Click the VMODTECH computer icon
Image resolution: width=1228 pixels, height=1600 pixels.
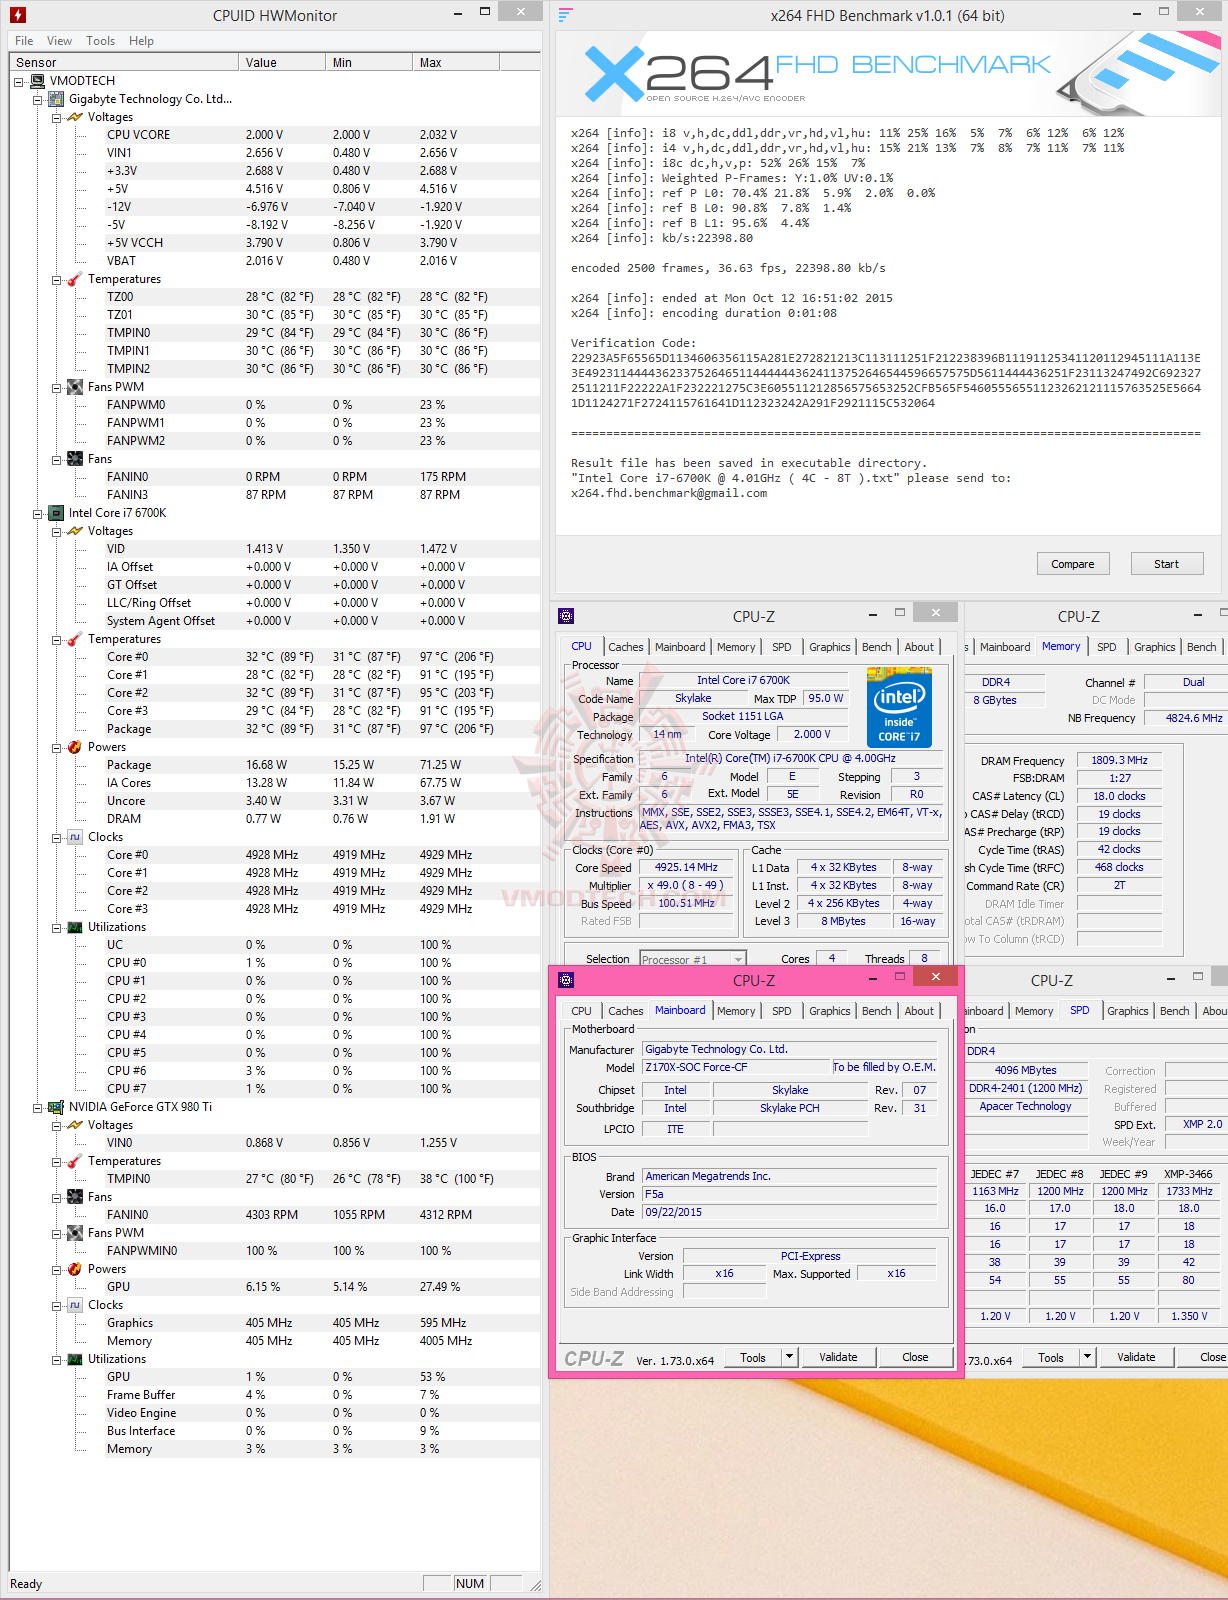coord(38,81)
